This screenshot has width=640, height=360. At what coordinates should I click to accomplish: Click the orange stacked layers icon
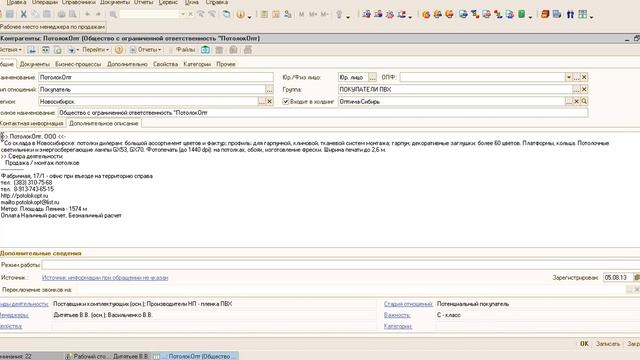(545, 14)
